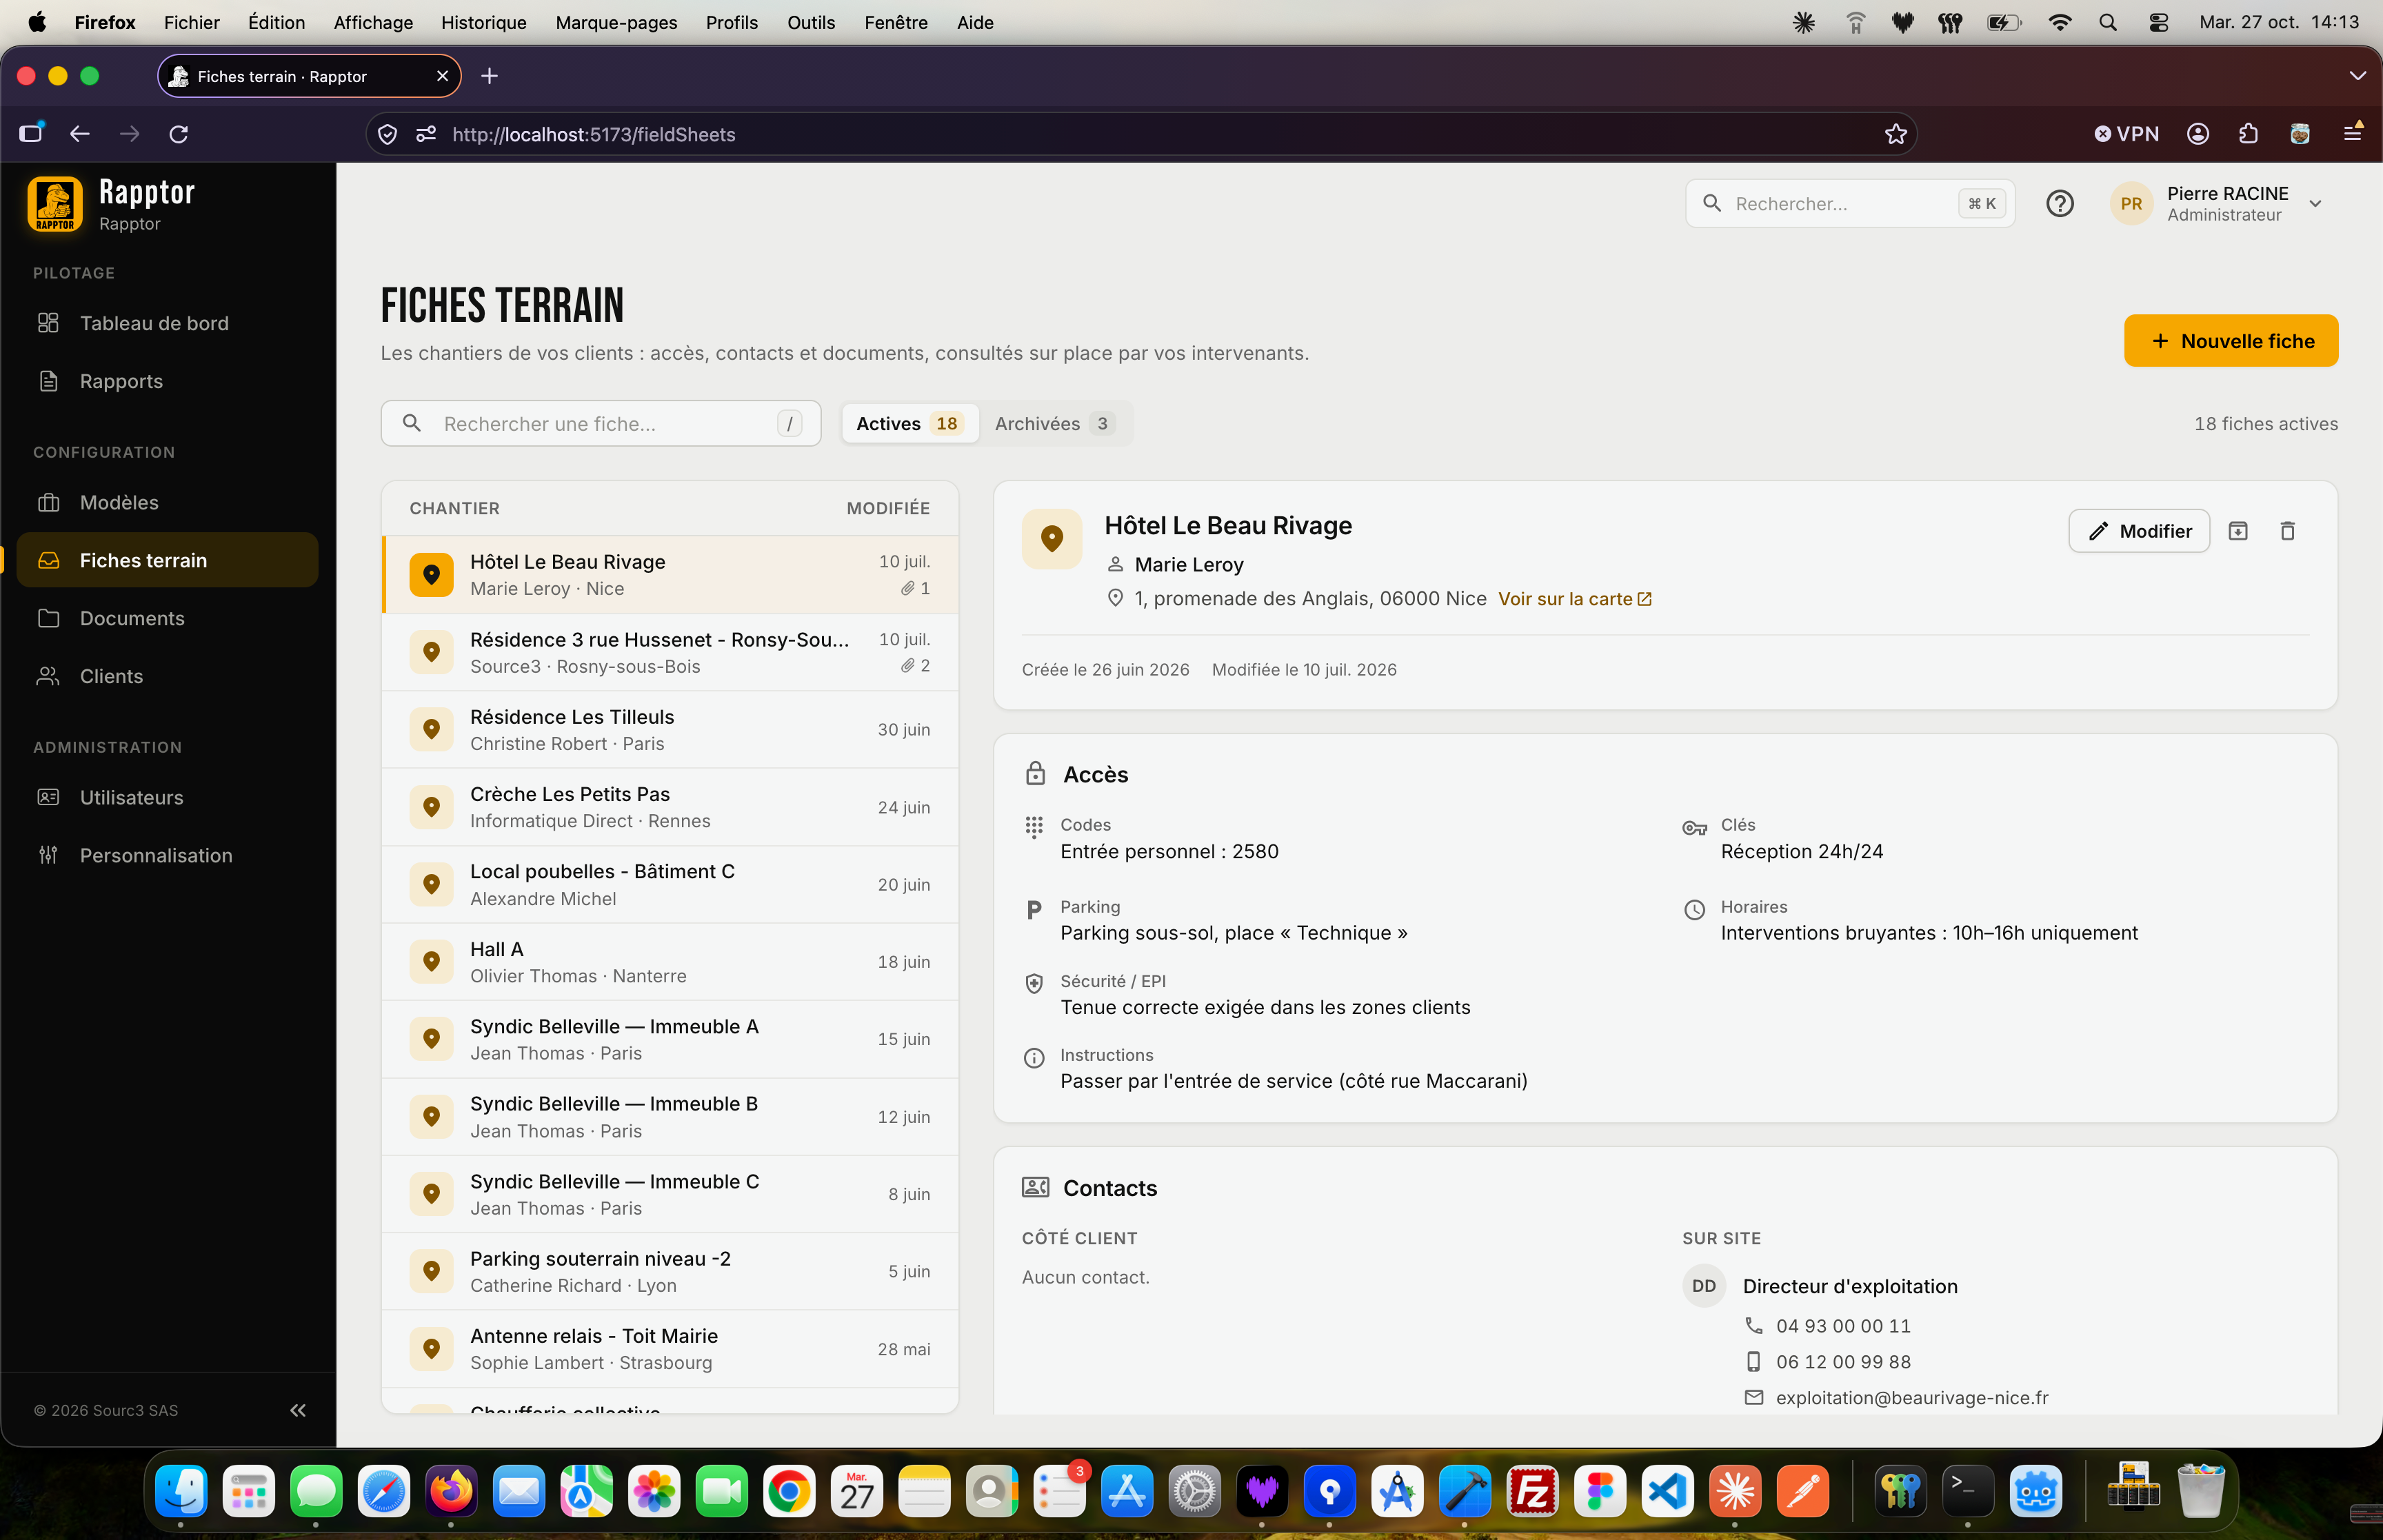Delete the Hôtel Le Beau Rivage sheet

2287,531
